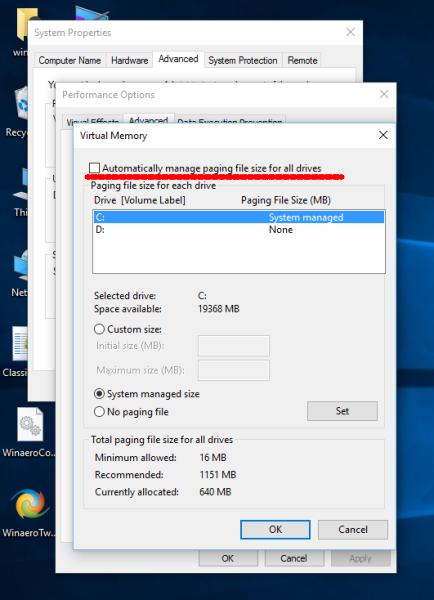Viewport: 434px width, 600px height.
Task: Select the Custom size radio button
Action: pos(99,329)
